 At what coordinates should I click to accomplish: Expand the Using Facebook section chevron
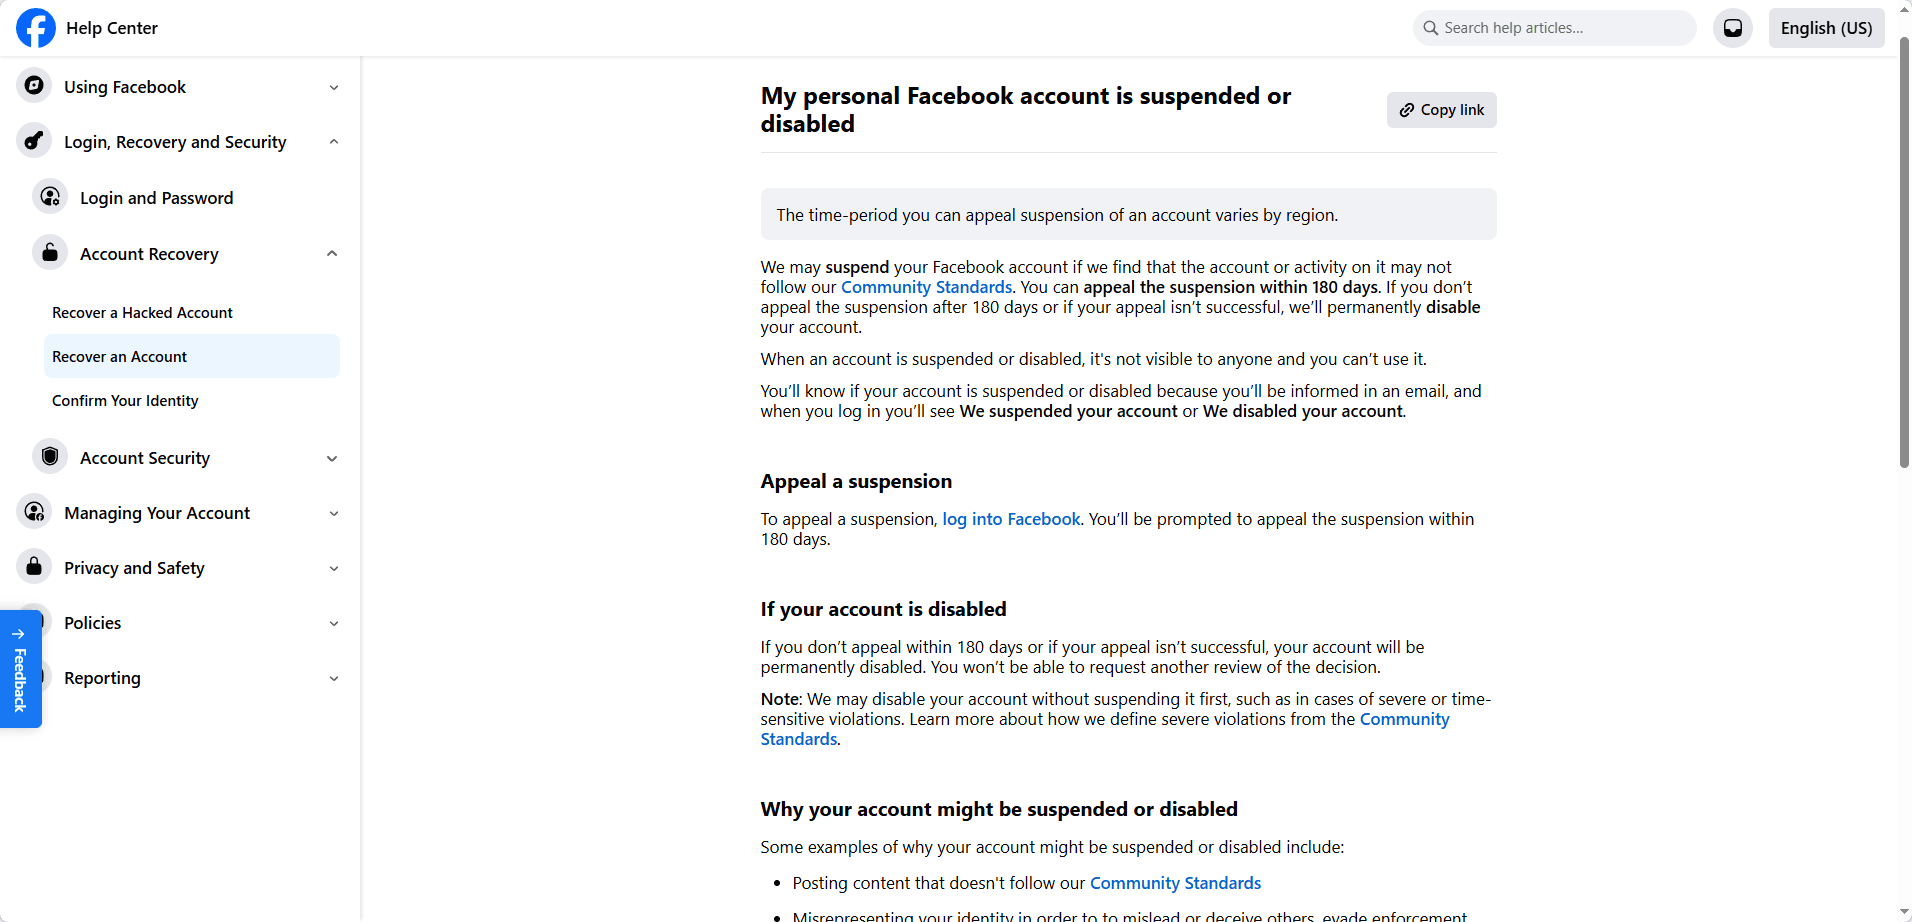tap(334, 88)
